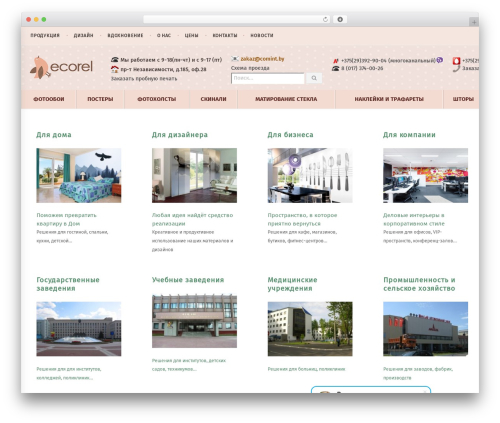
Task: Click the 8 (017) landline number
Action: click(x=362, y=68)
